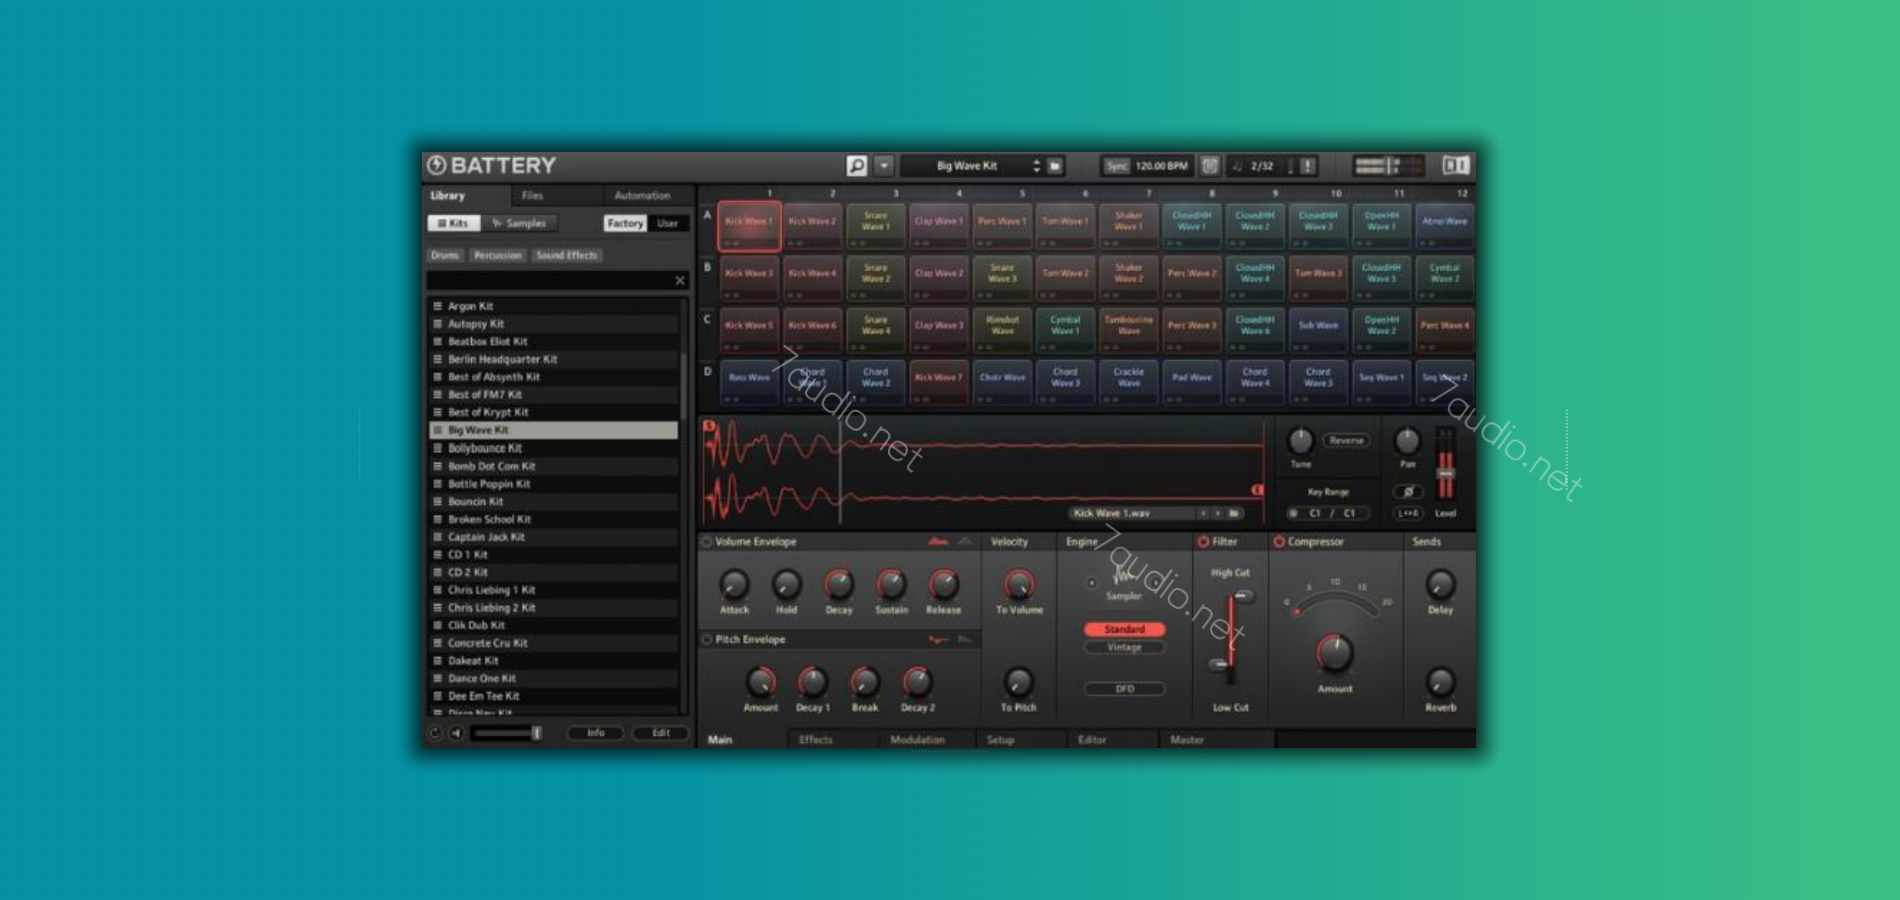This screenshot has width=1900, height=900.
Task: Filter library by Drums tag
Action: [x=445, y=255]
